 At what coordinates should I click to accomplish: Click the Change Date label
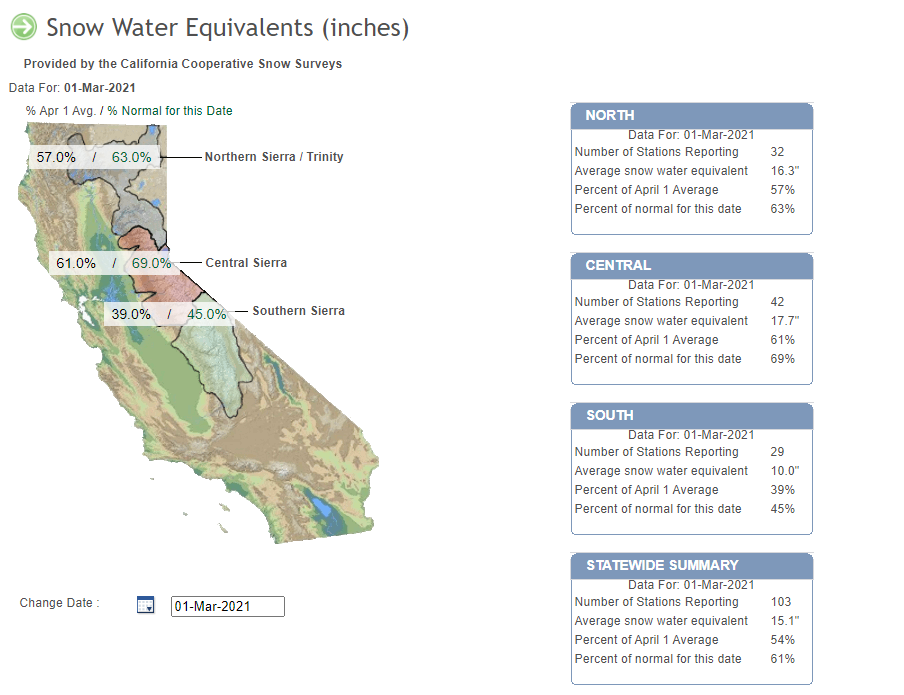pos(59,603)
